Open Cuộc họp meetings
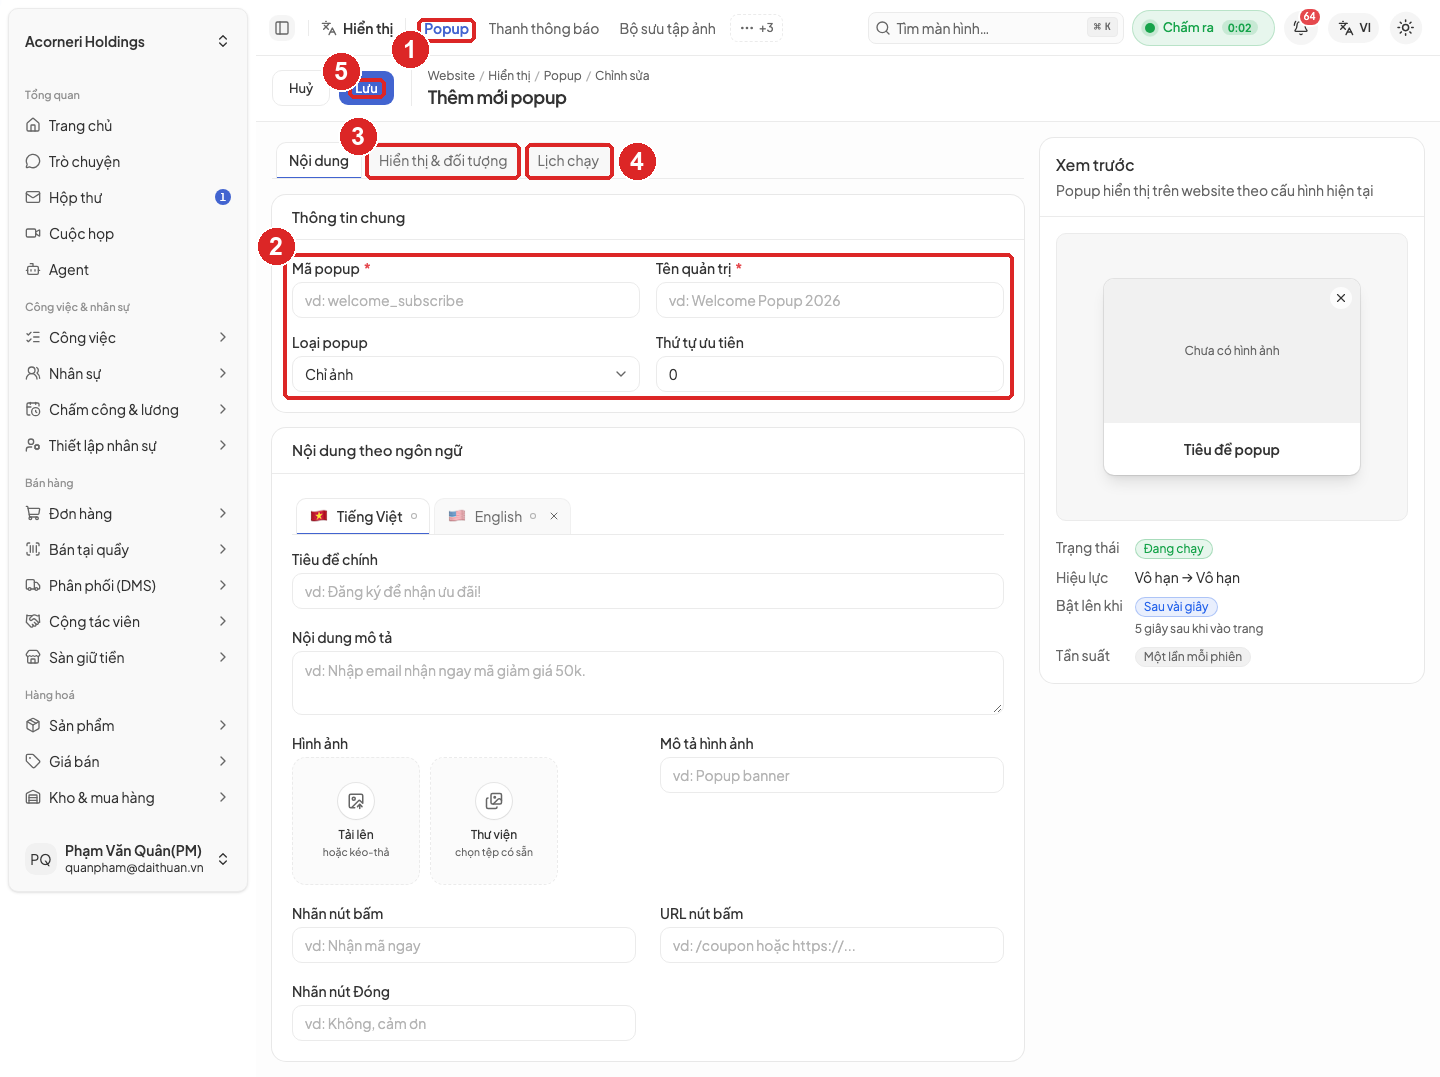 pyautogui.click(x=128, y=234)
